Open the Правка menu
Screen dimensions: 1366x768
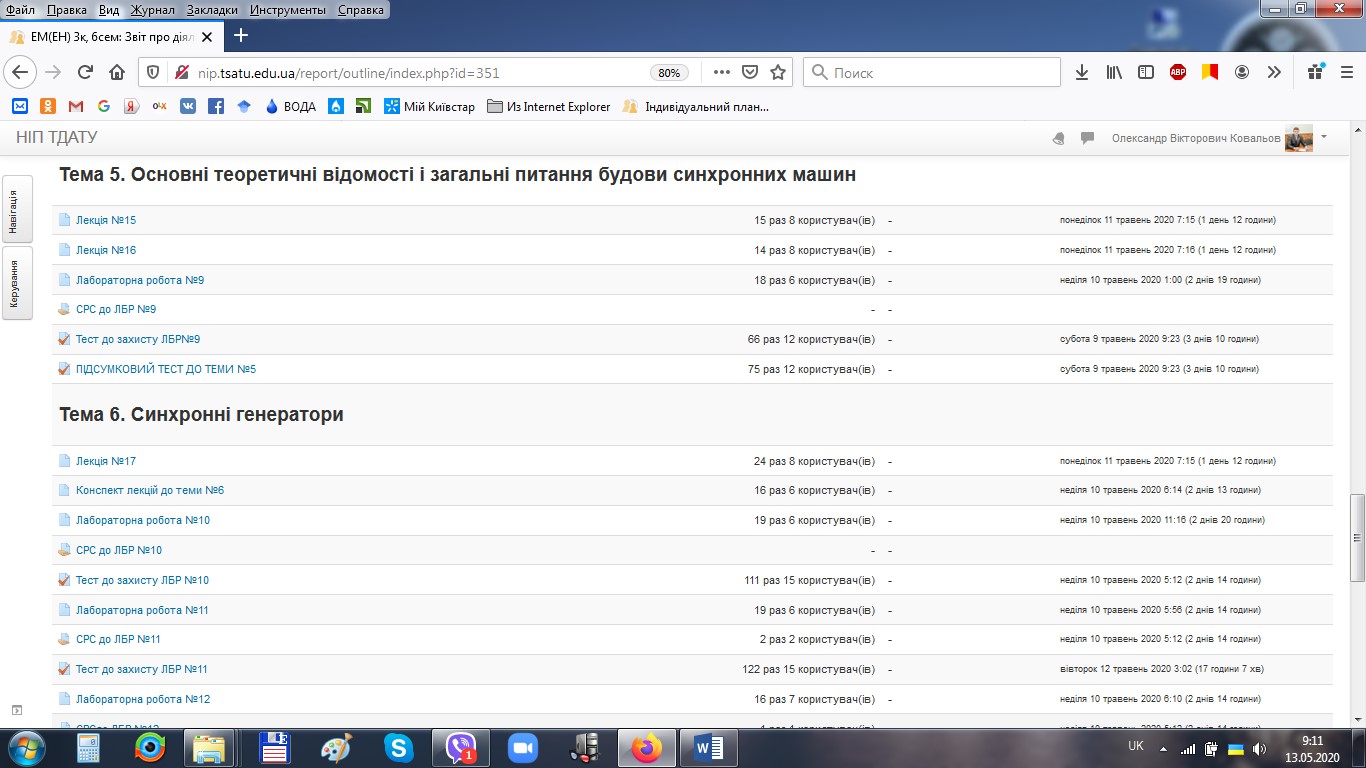coord(66,10)
